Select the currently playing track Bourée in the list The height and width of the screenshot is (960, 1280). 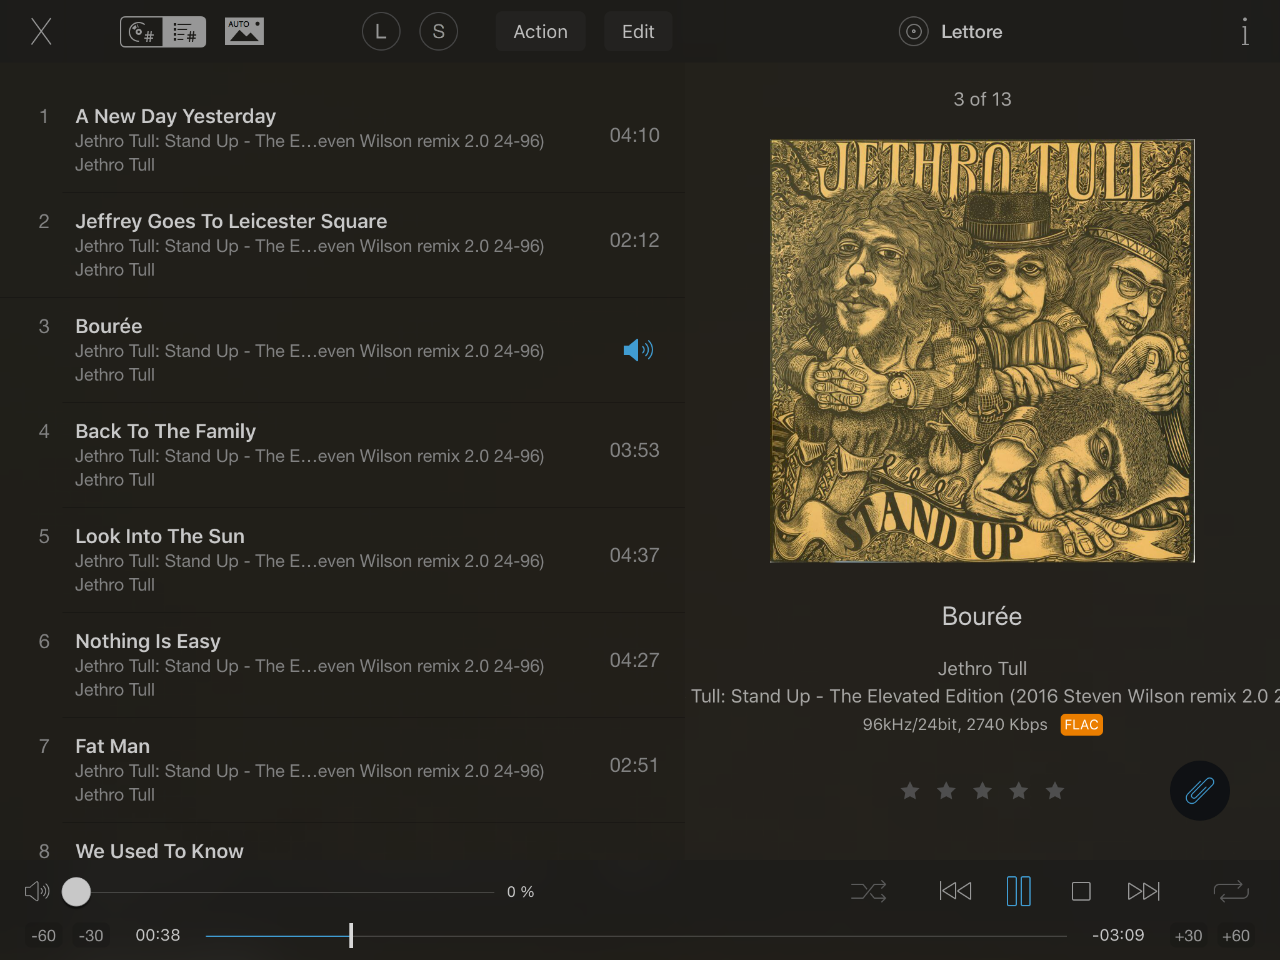click(x=342, y=350)
